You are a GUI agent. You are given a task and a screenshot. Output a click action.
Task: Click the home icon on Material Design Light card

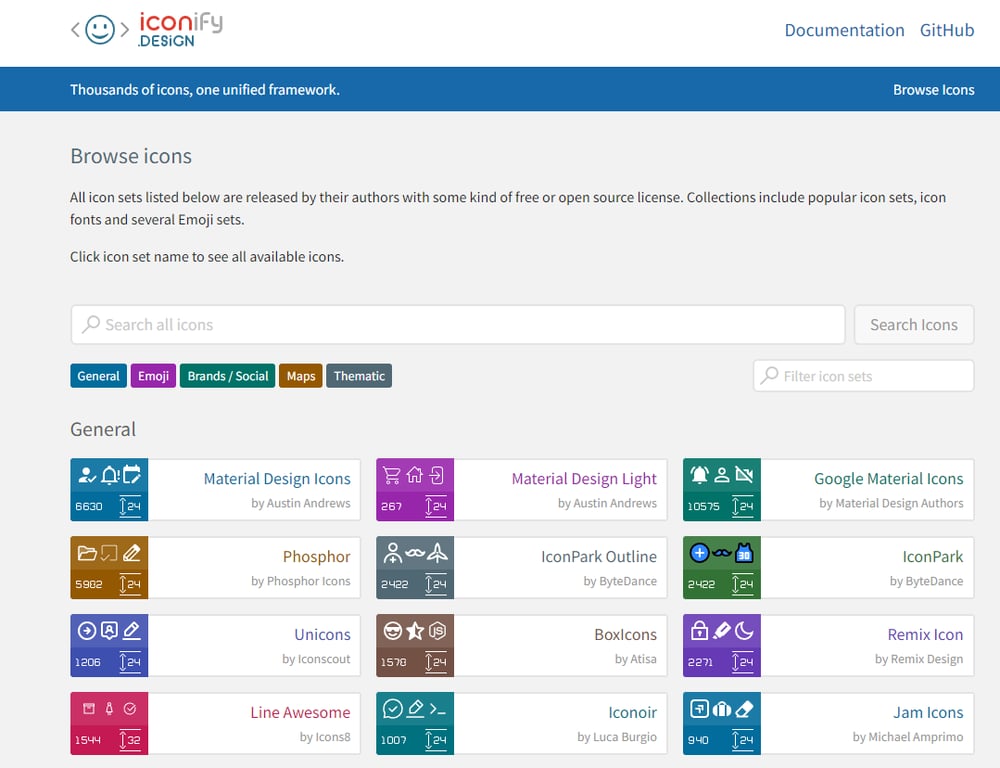[415, 475]
